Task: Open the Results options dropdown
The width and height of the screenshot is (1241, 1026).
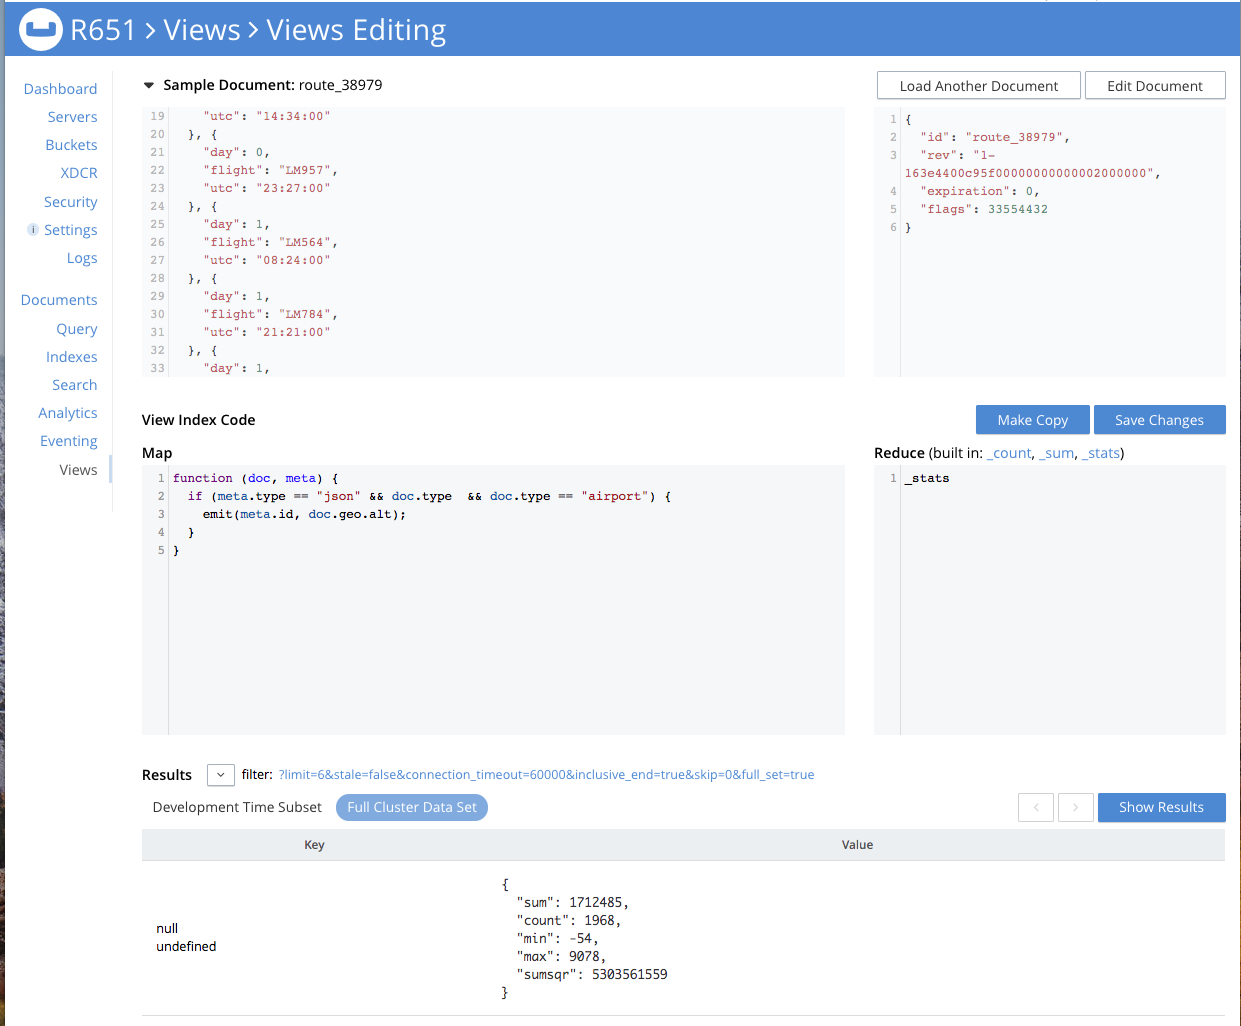Action: point(220,774)
